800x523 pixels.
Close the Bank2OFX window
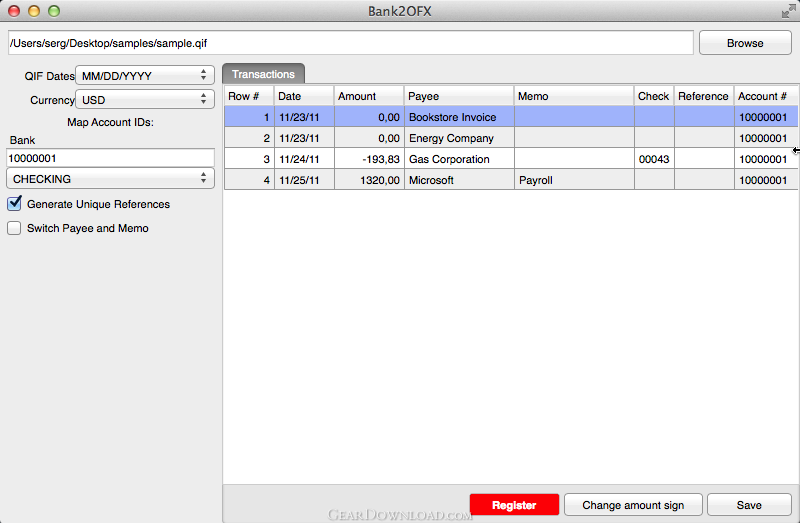tap(14, 11)
